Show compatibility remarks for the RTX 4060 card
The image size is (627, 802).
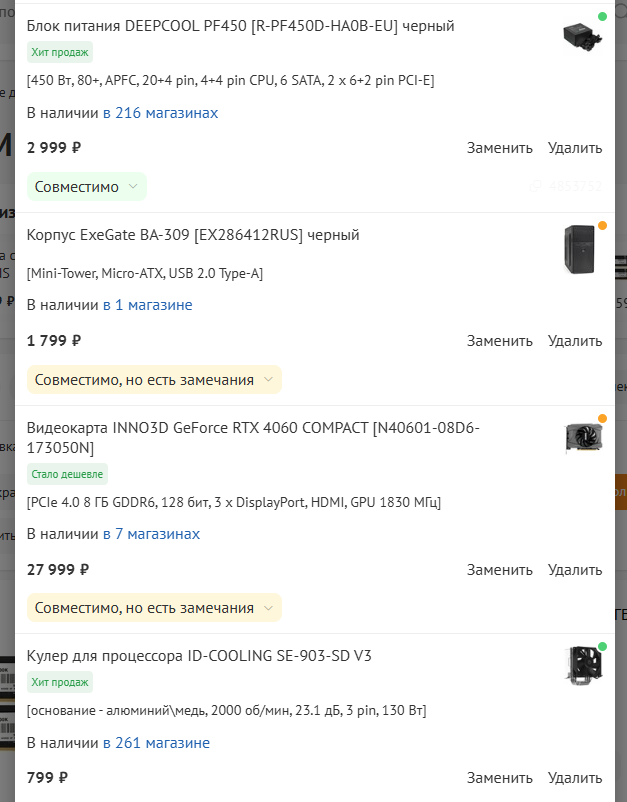tap(154, 608)
